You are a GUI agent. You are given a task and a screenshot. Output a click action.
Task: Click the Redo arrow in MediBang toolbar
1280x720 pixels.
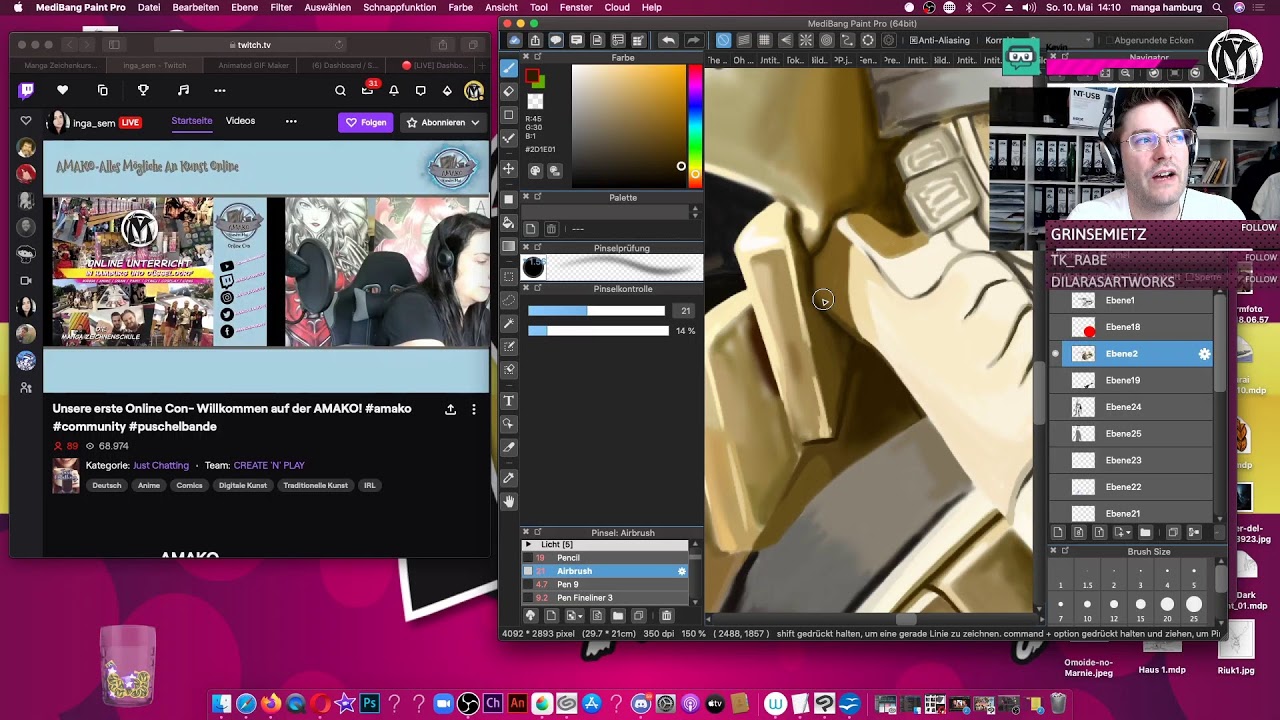(x=692, y=40)
